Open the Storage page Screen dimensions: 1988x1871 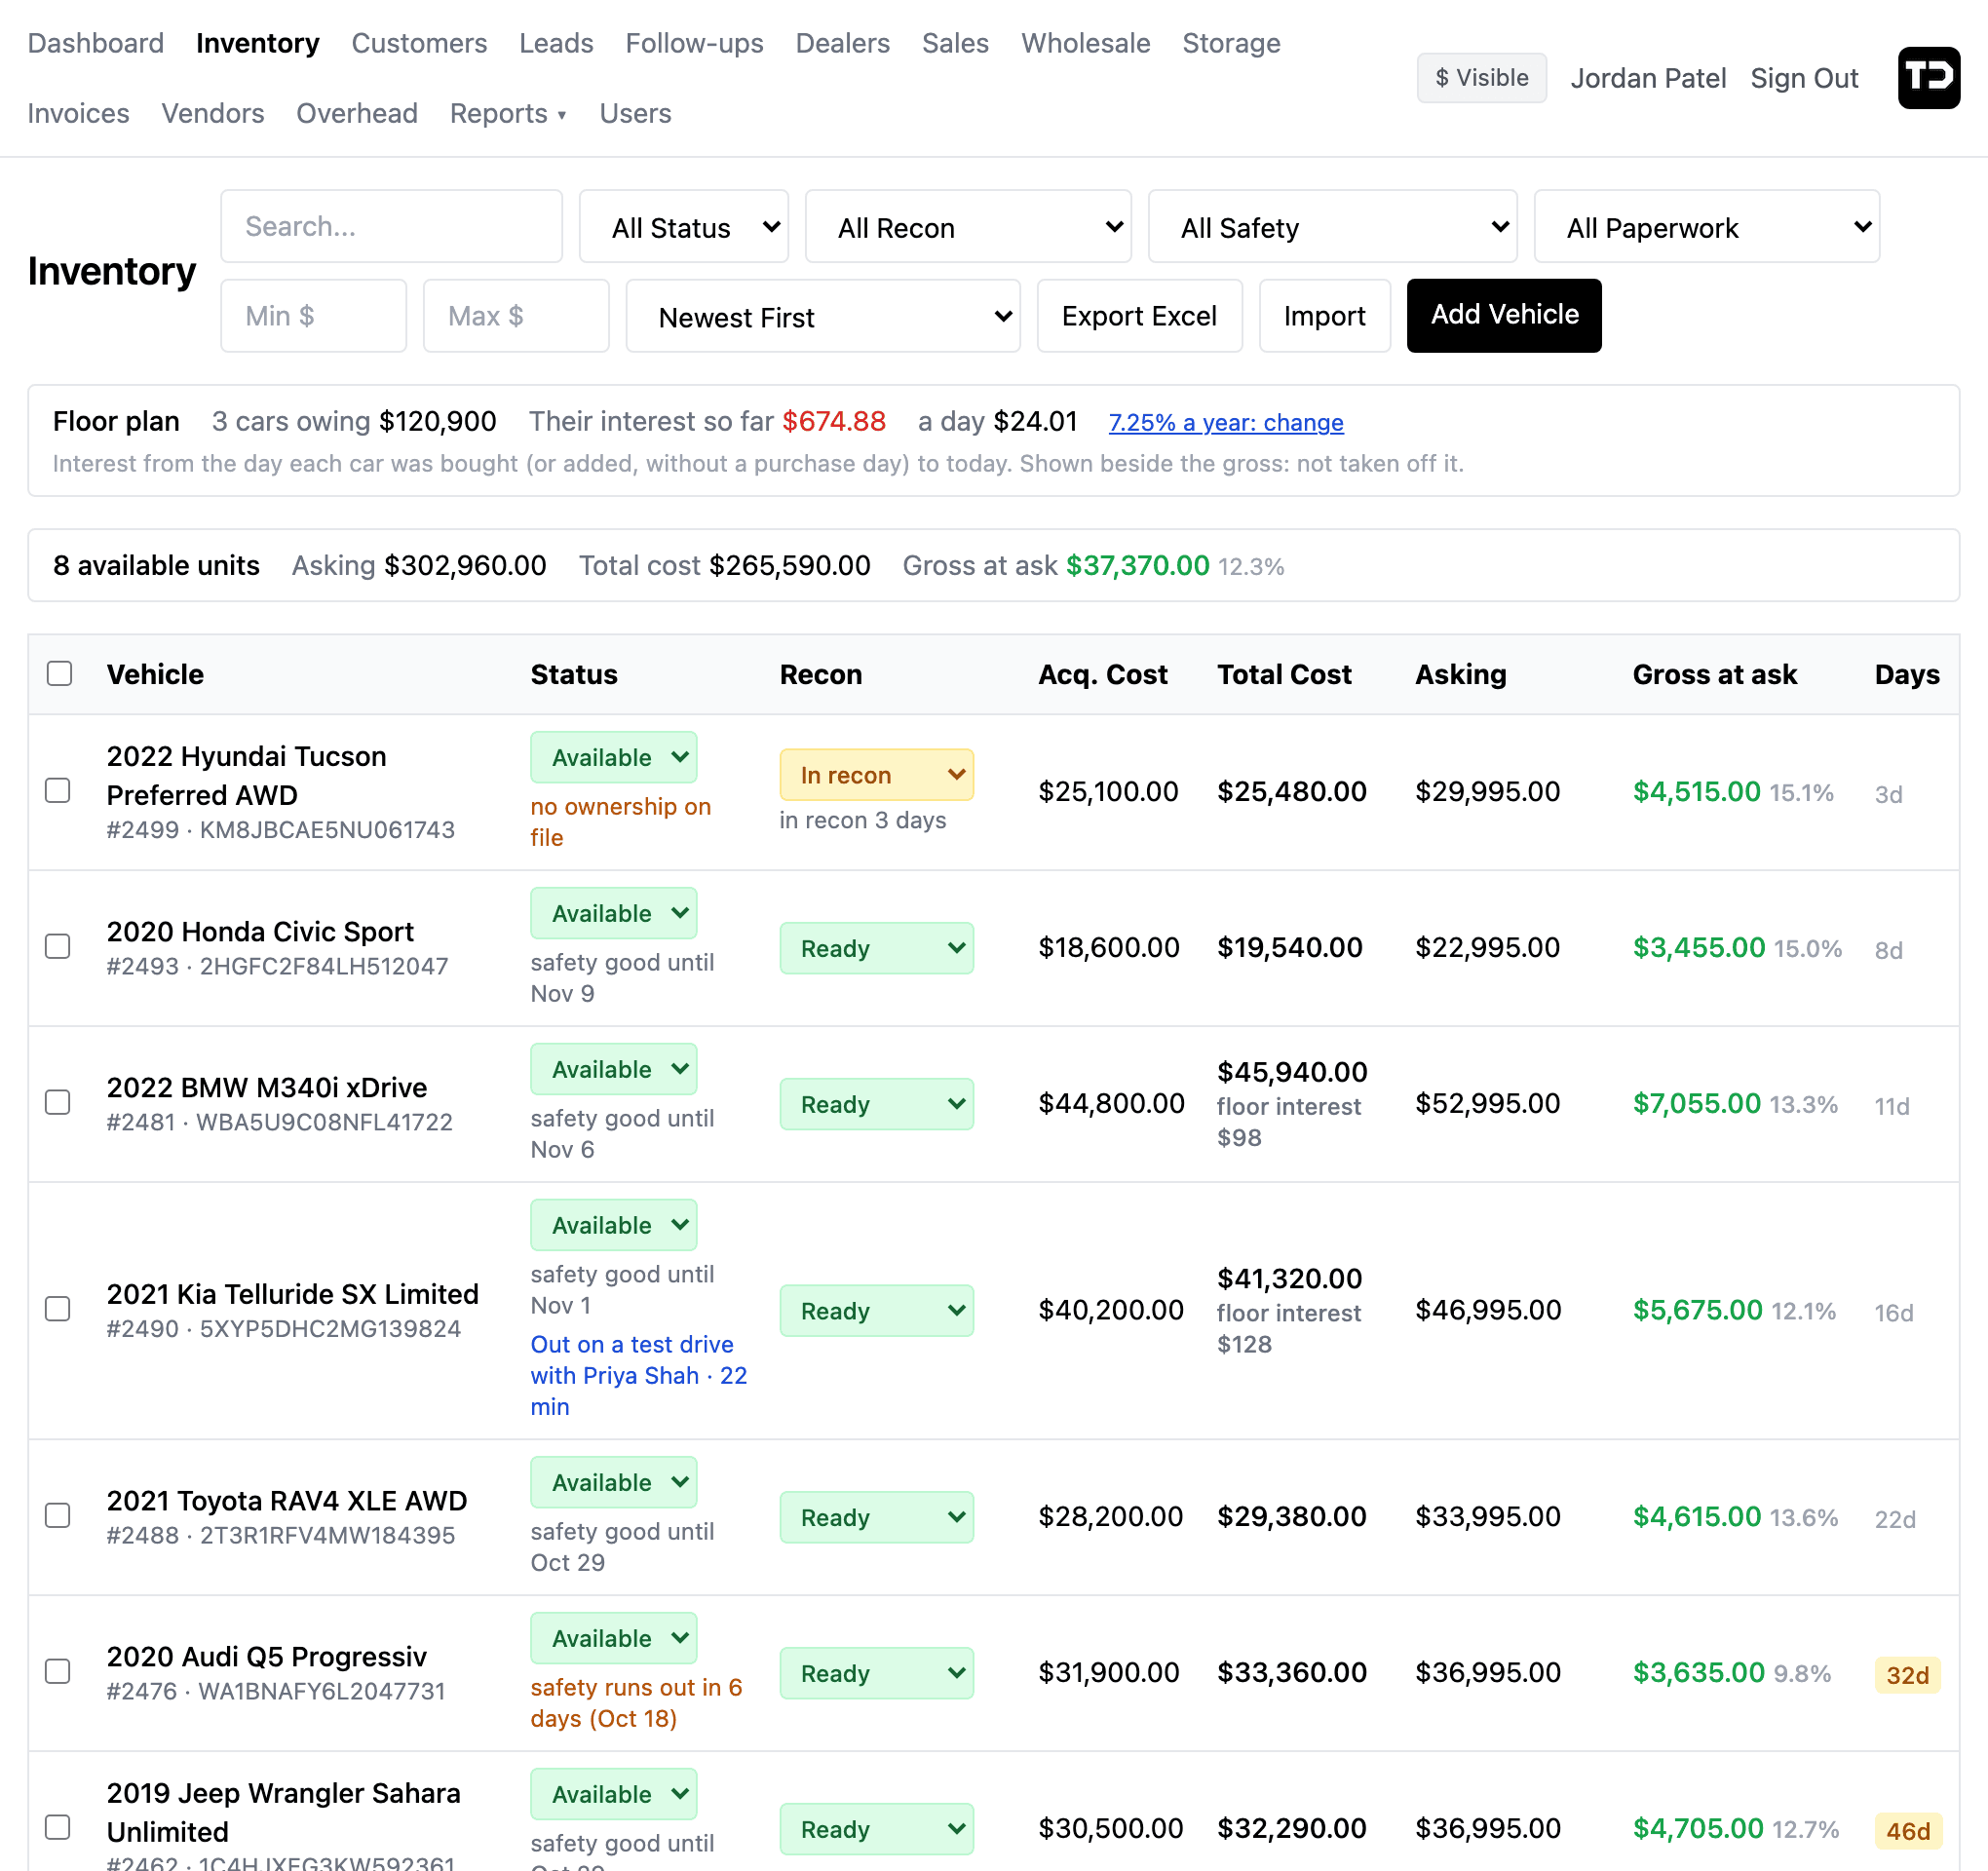[x=1231, y=43]
